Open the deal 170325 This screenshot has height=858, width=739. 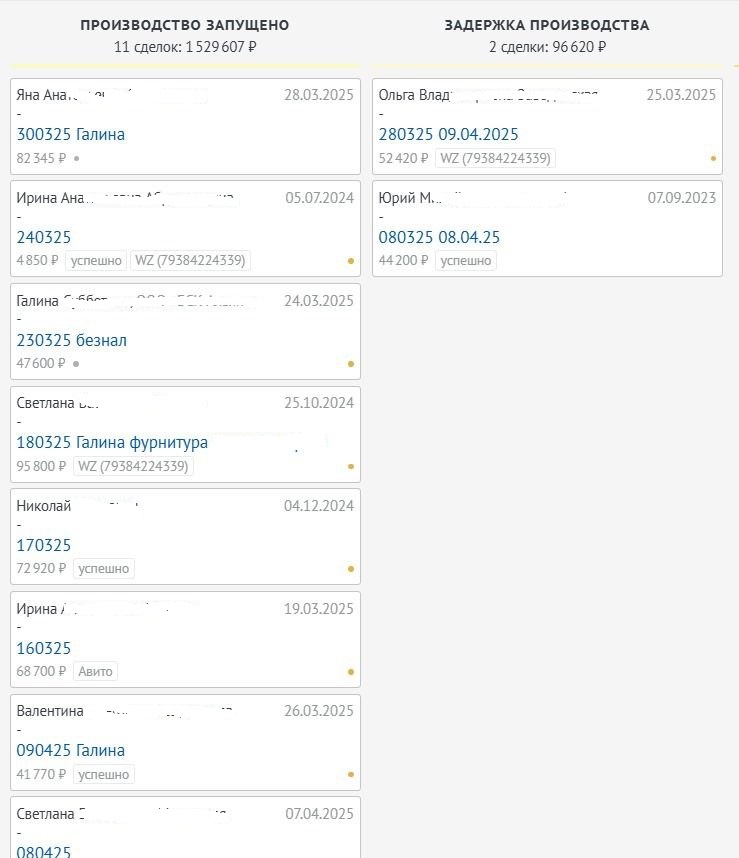point(44,546)
